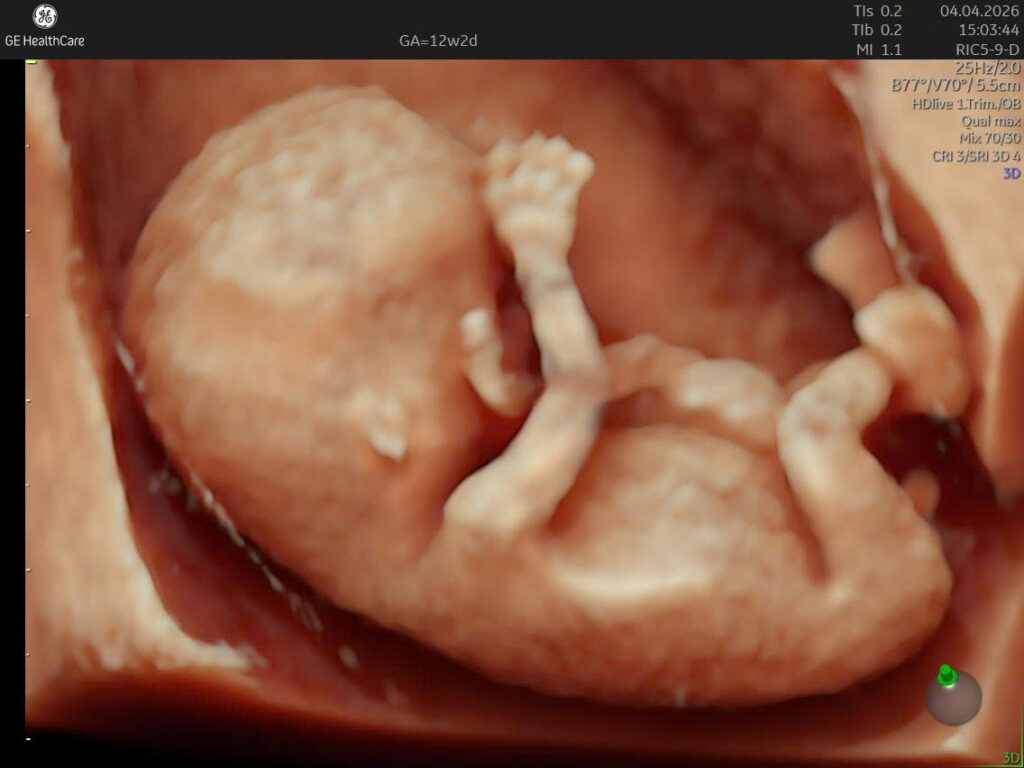Select the GA=12w2d gestational age label
Viewport: 1024px width, 768px height.
[x=438, y=40]
